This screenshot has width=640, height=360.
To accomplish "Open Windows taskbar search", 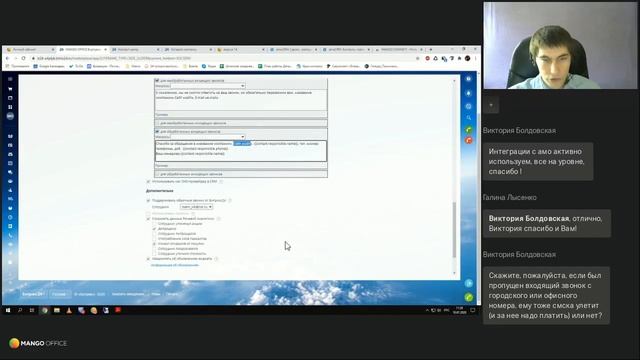I will [20, 310].
